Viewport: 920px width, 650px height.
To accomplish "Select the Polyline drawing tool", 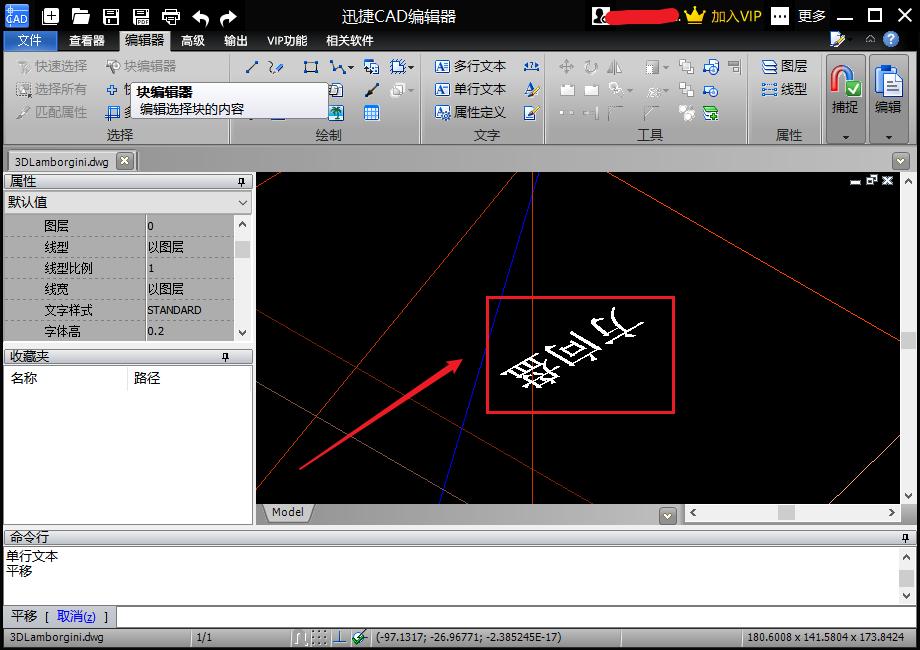I will click(x=337, y=67).
